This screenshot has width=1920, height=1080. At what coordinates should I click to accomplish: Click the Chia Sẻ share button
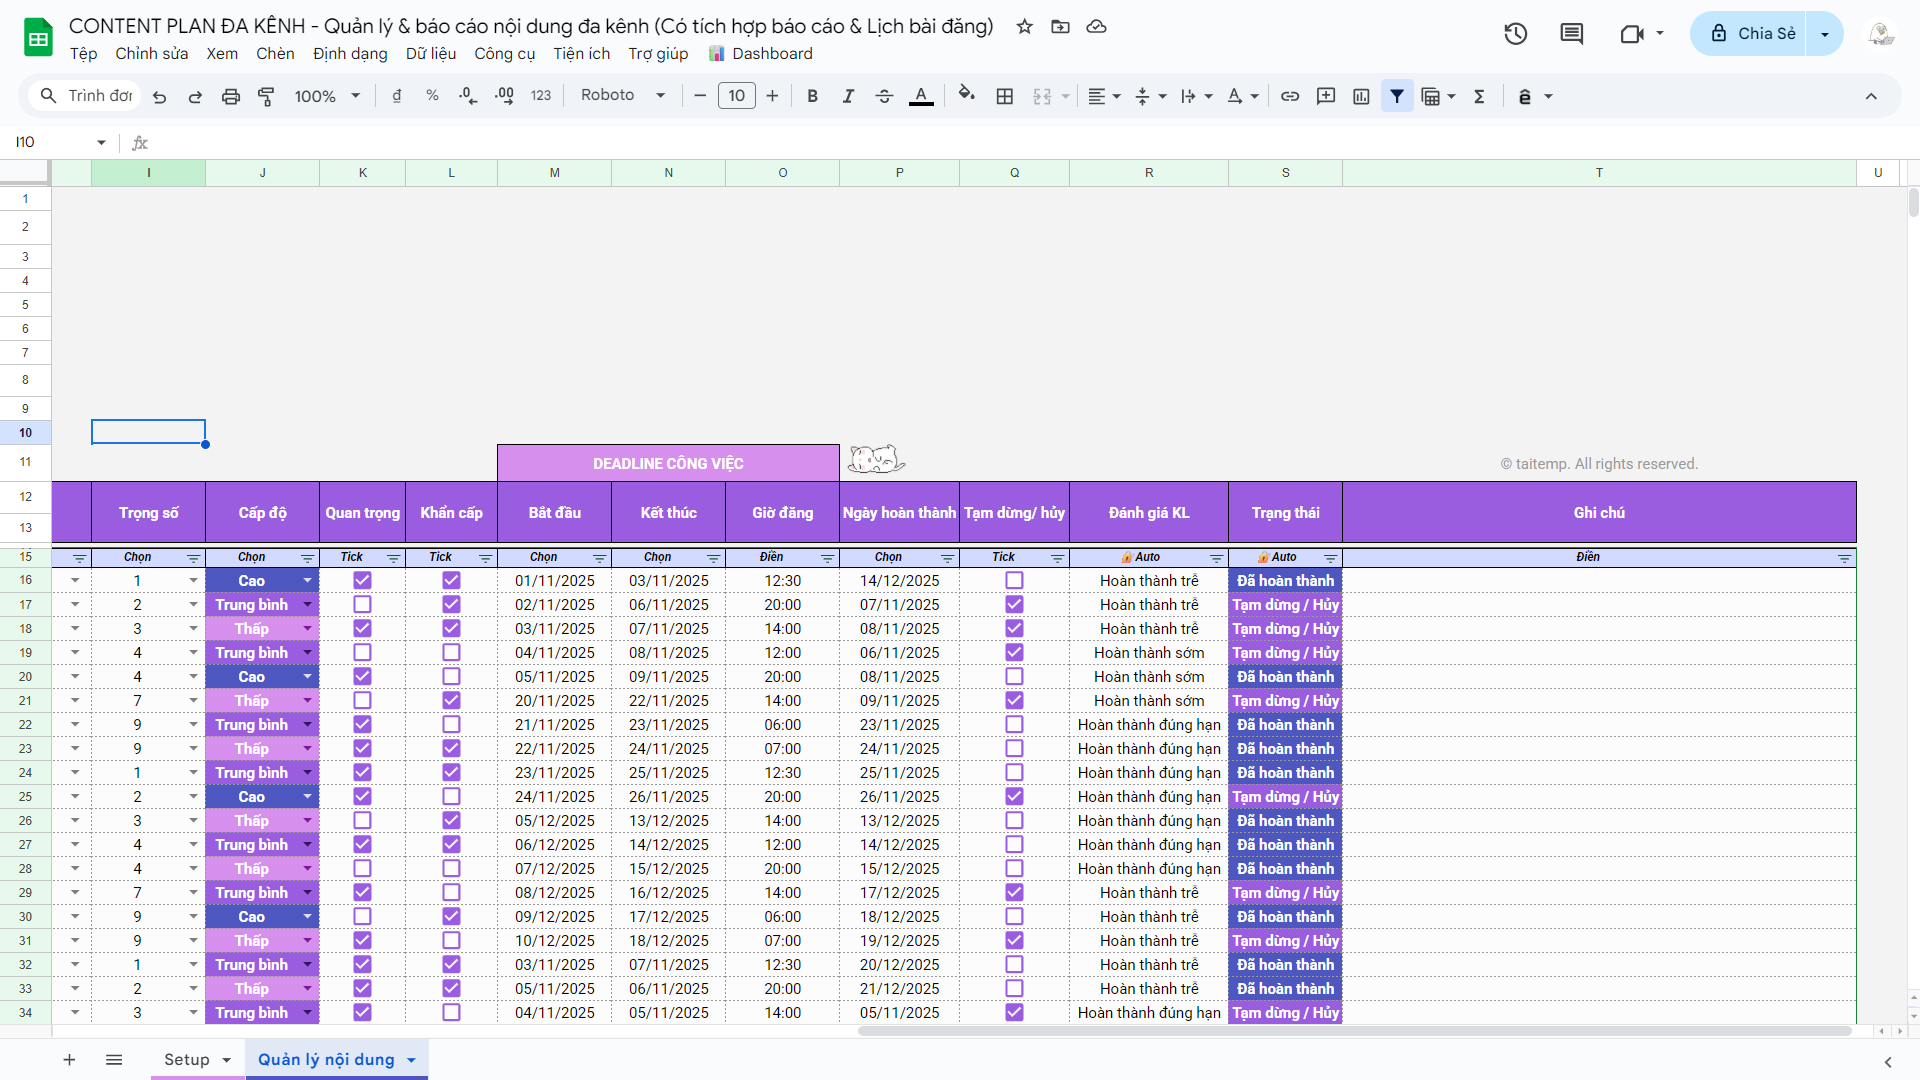pyautogui.click(x=1753, y=34)
